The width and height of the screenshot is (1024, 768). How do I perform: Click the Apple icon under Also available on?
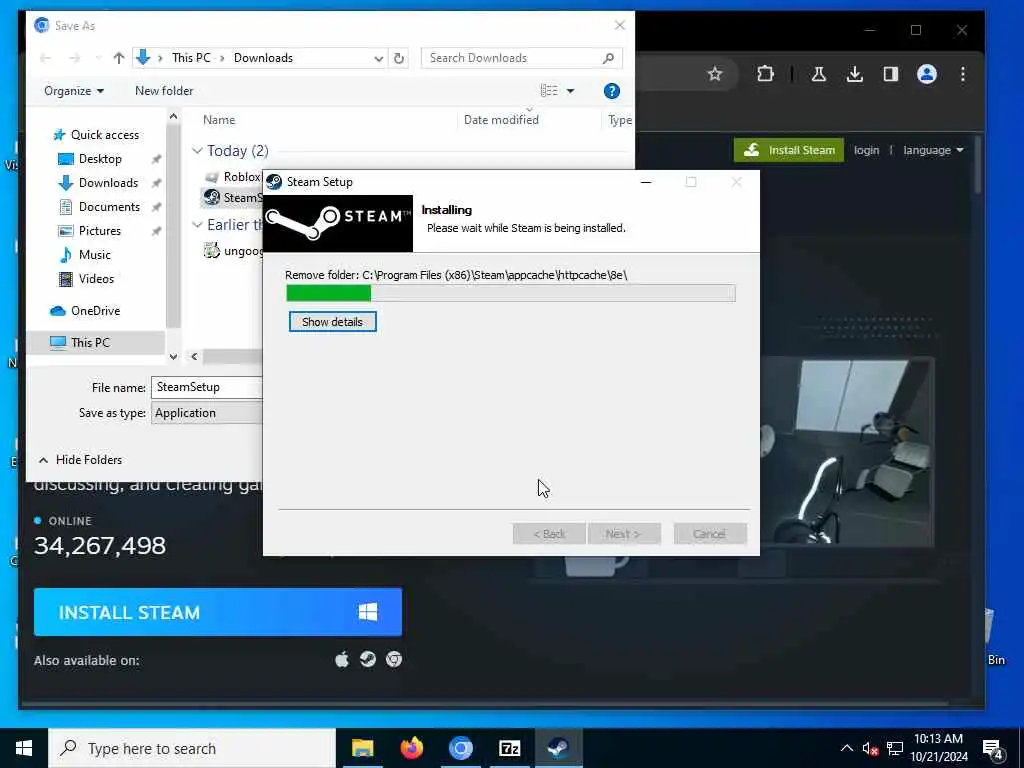point(342,660)
